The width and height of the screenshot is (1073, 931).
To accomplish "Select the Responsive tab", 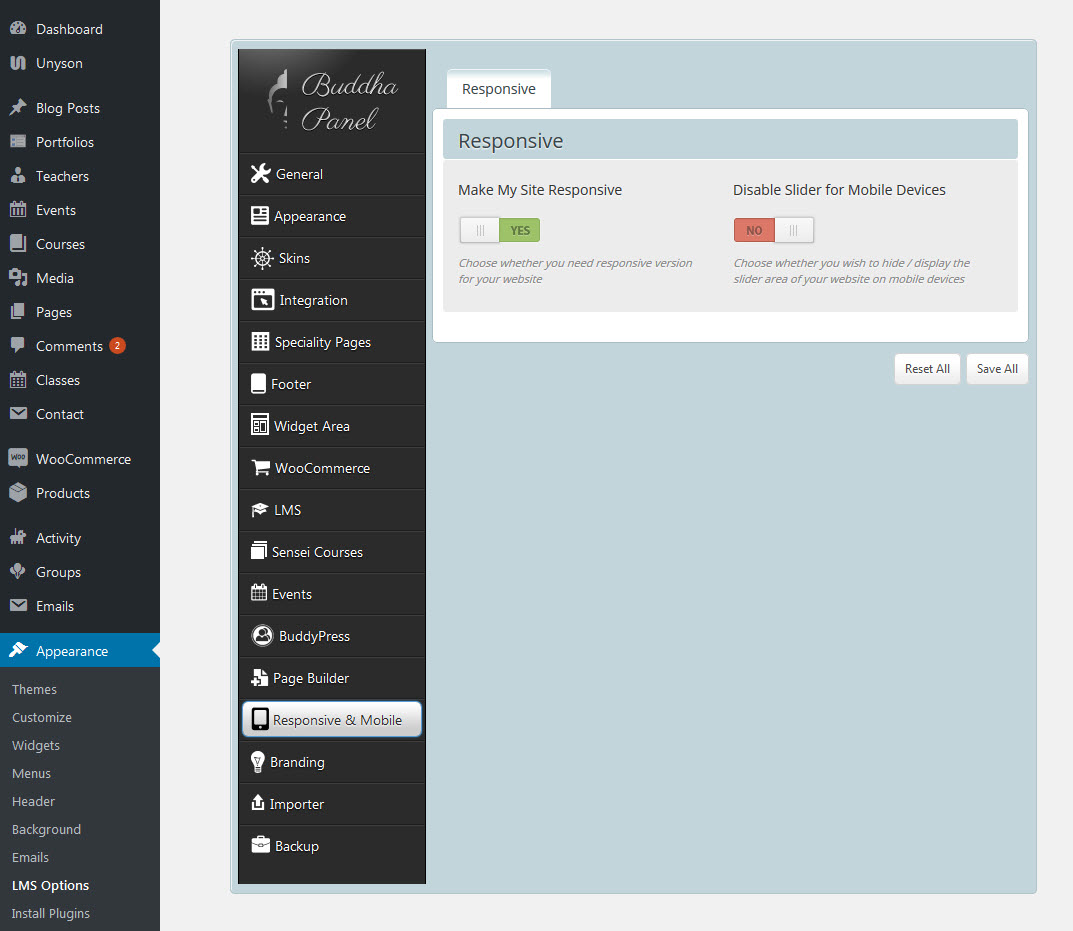I will pyautogui.click(x=498, y=89).
